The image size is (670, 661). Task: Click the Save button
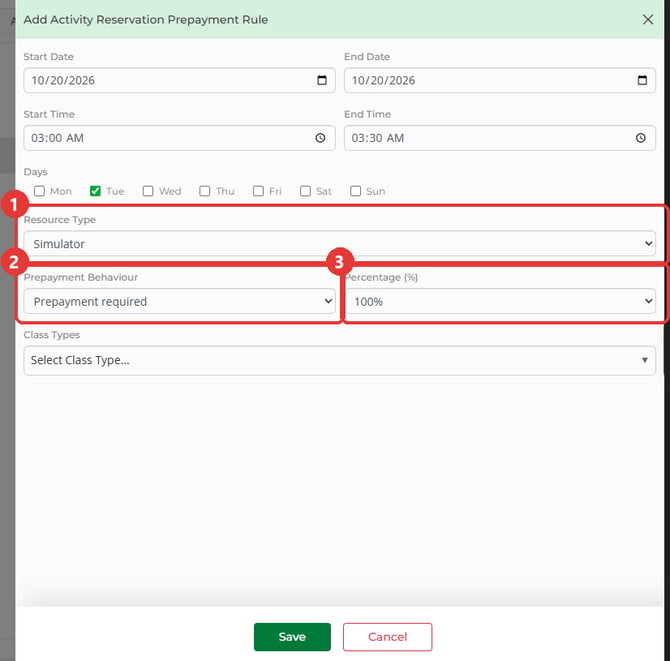[292, 637]
